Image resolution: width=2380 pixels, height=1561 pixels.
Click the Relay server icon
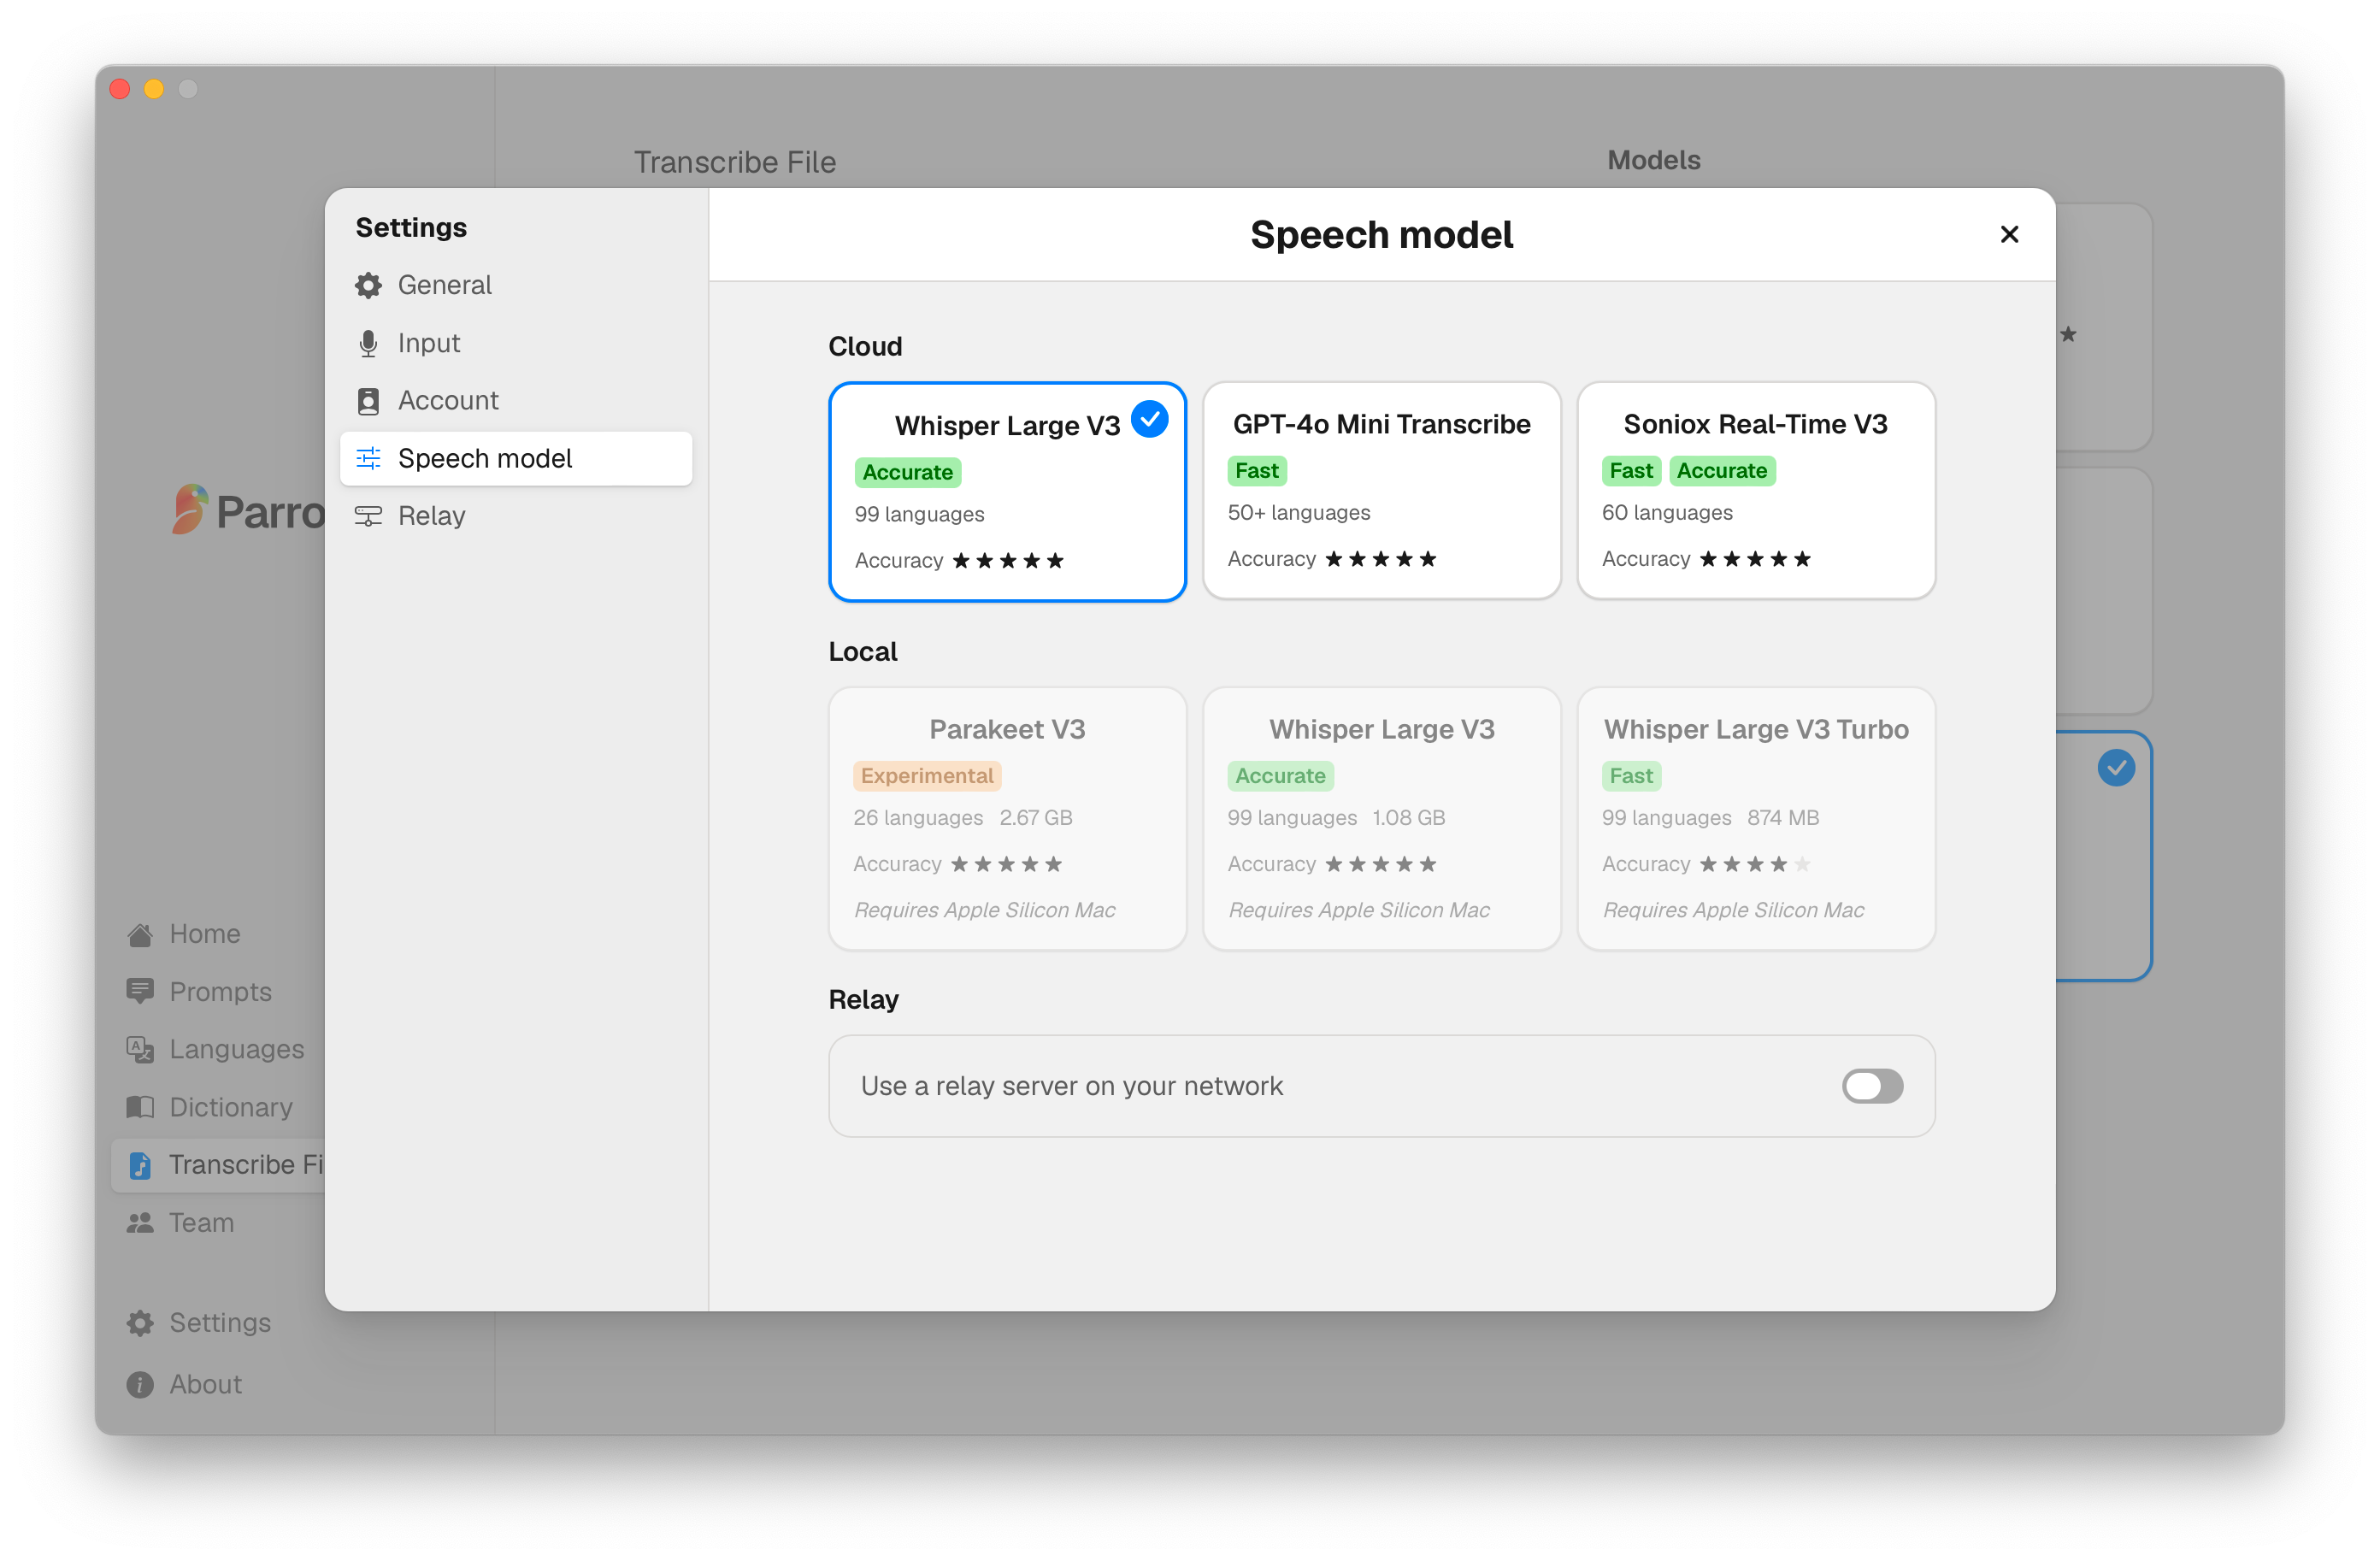(368, 516)
